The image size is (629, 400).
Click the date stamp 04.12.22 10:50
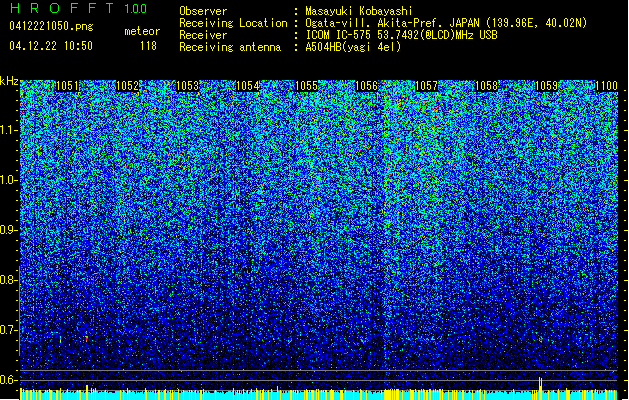pyautogui.click(x=51, y=46)
